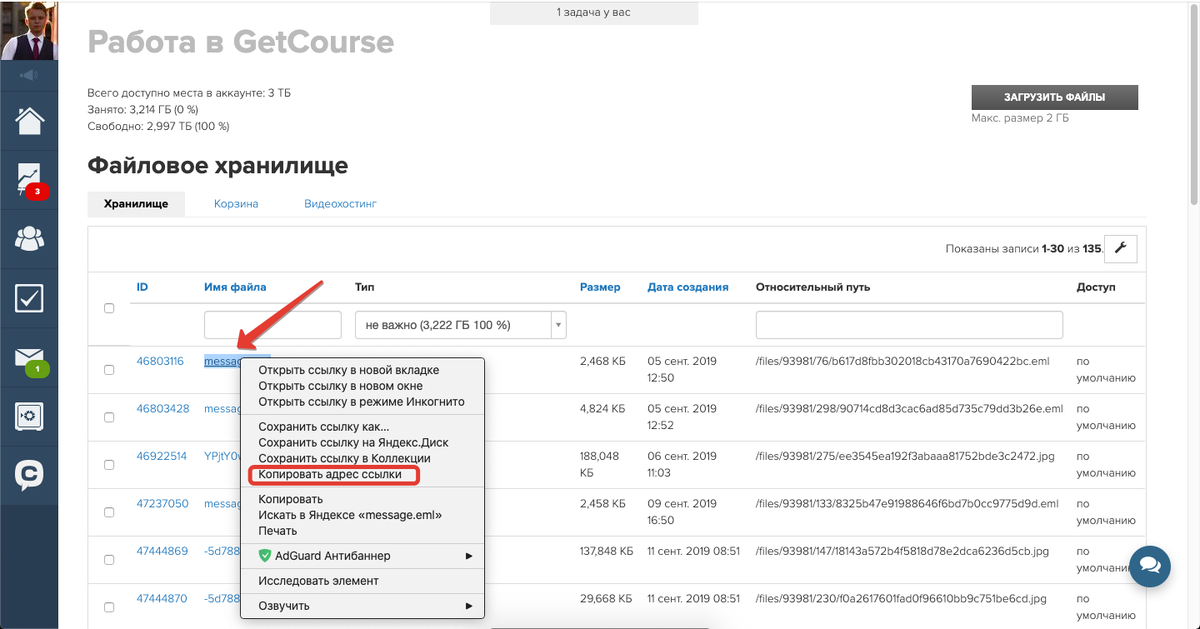The width and height of the screenshot is (1200, 629).
Task: Open the Тип filter dropdown
Action: pyautogui.click(x=460, y=325)
